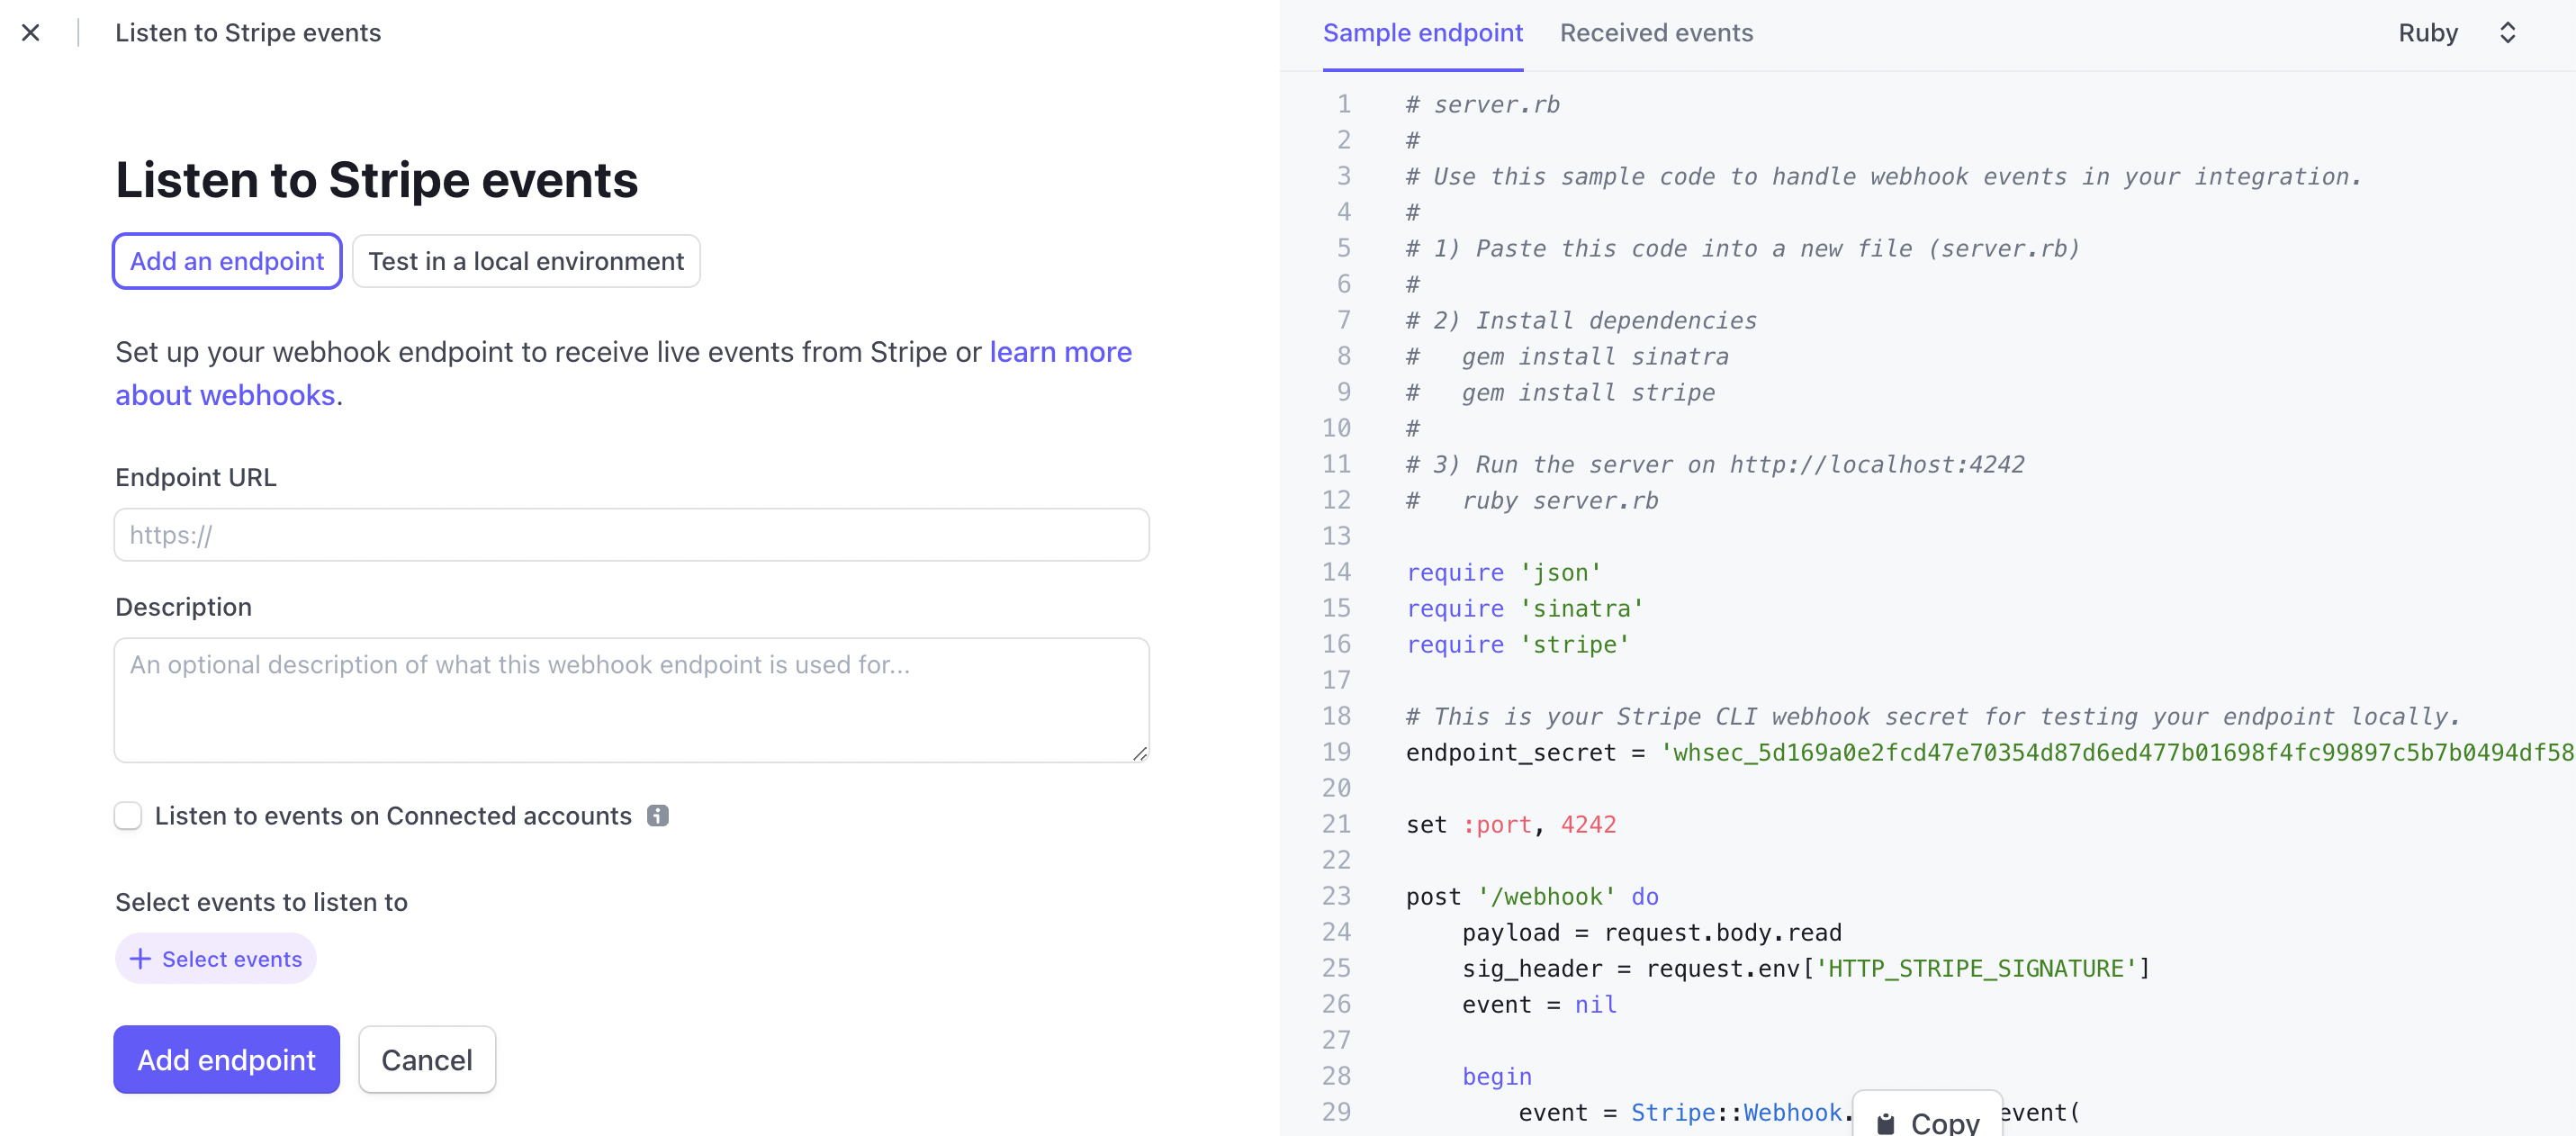Image resolution: width=2576 pixels, height=1136 pixels.
Task: Click info icon beside Connected accounts
Action: click(657, 816)
